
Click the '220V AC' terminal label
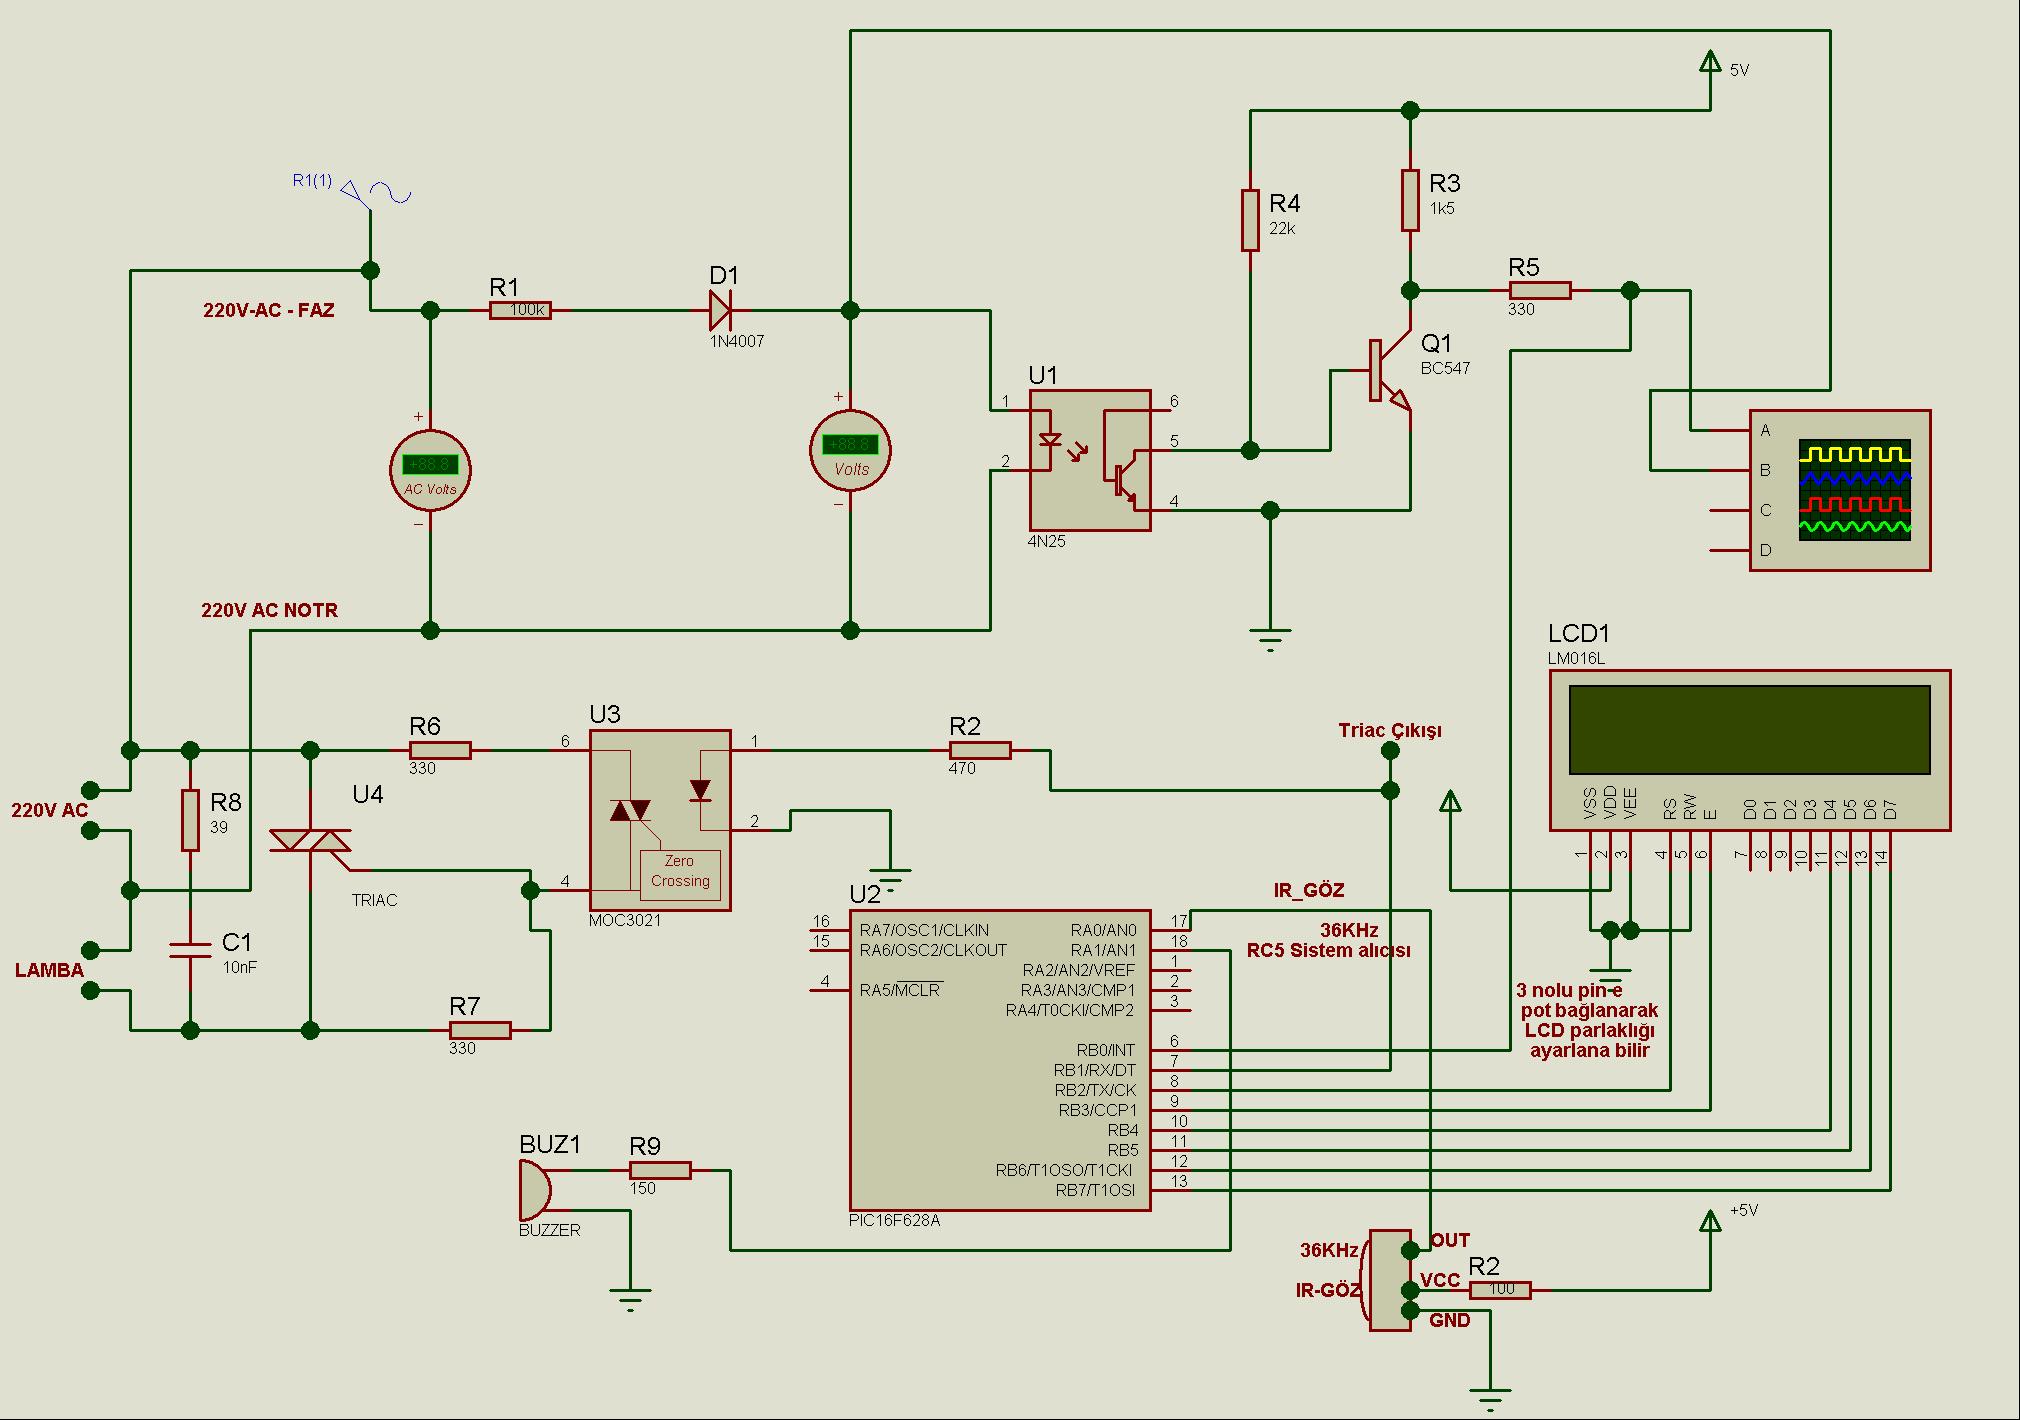coord(50,810)
